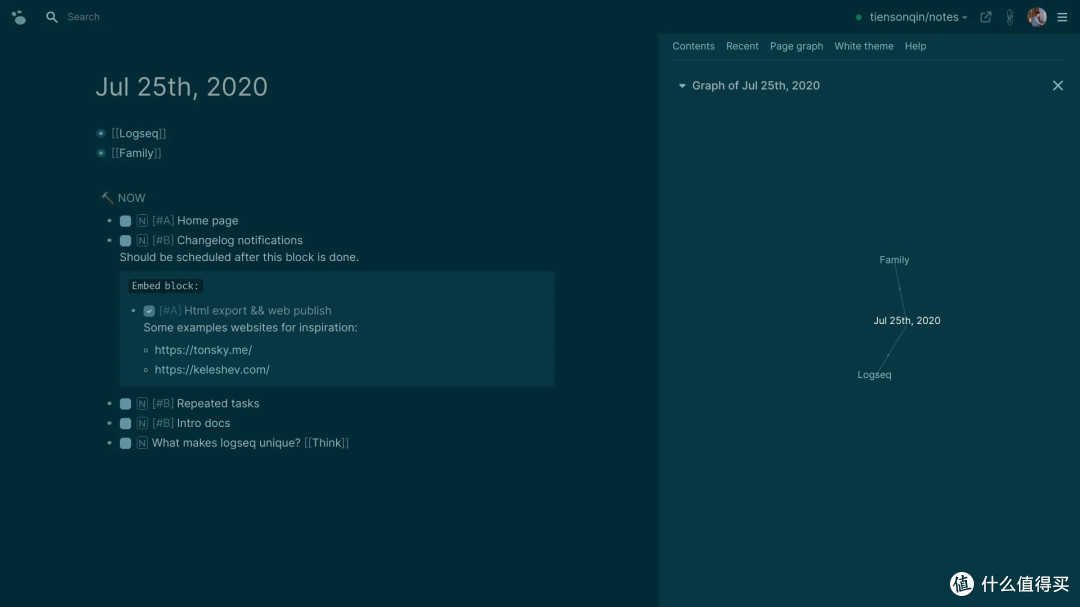This screenshot has width=1080, height=607.
Task: Open the Page graph tab
Action: (x=796, y=46)
